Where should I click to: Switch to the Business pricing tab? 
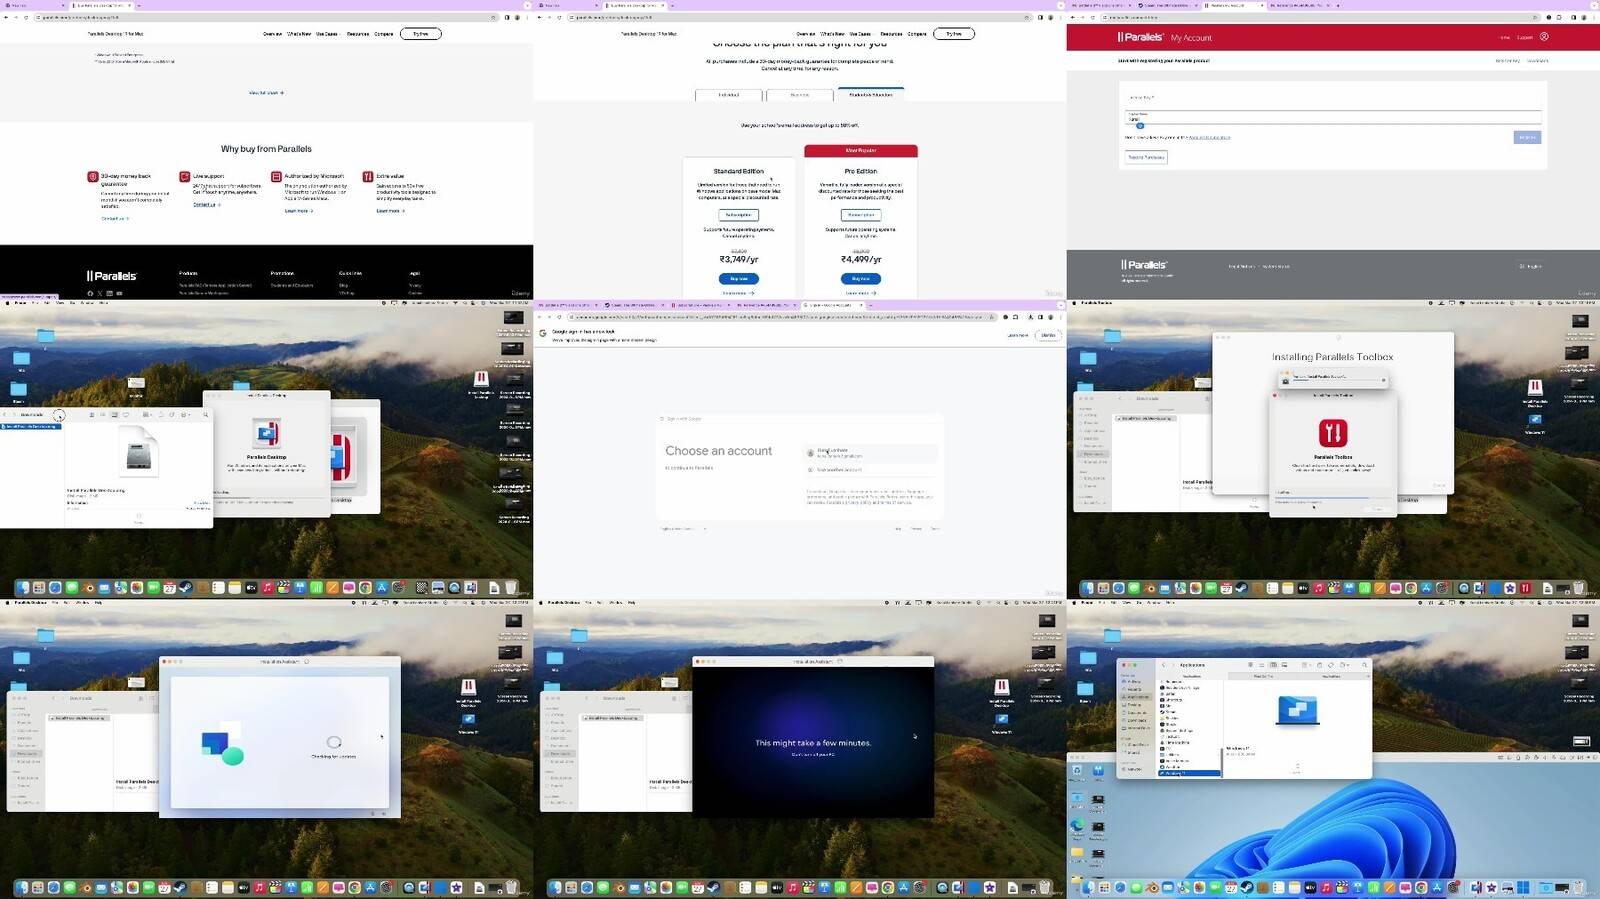799,95
